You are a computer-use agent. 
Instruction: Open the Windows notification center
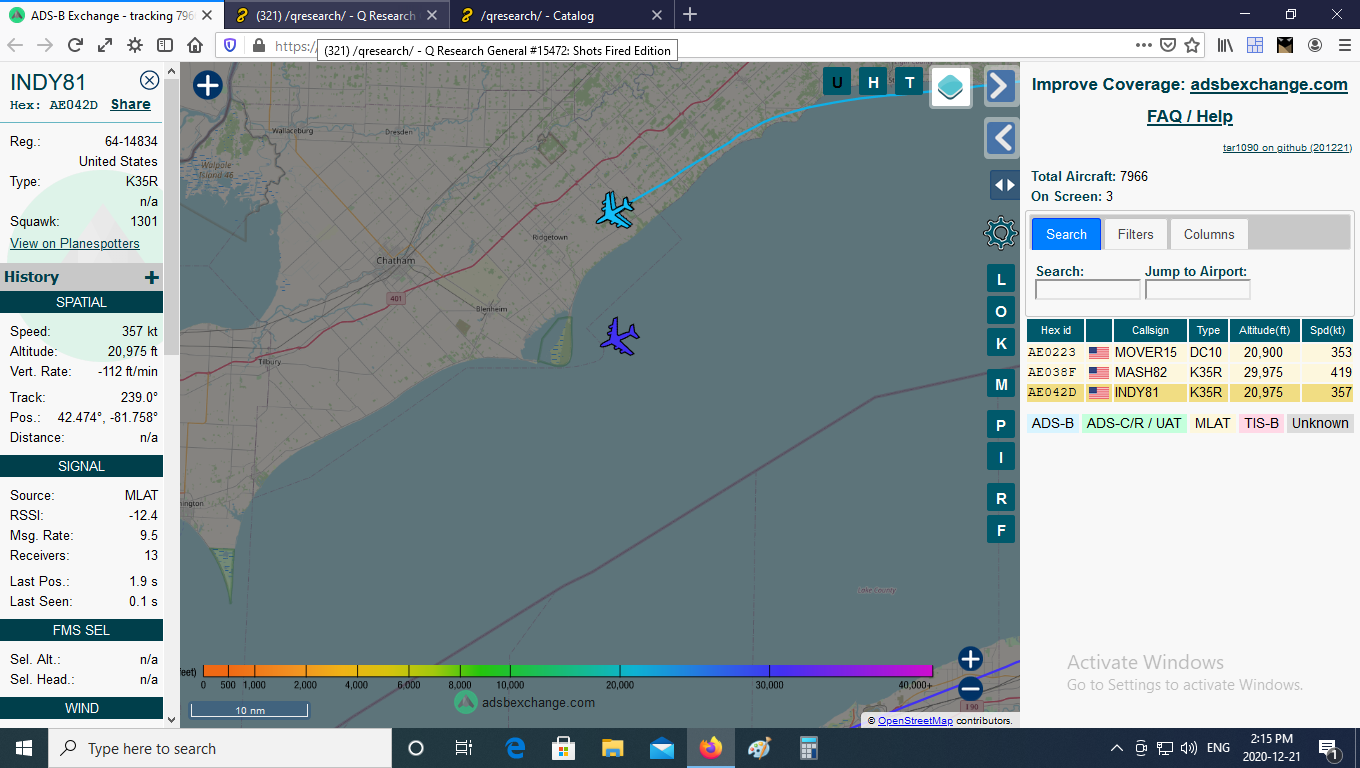click(1330, 748)
